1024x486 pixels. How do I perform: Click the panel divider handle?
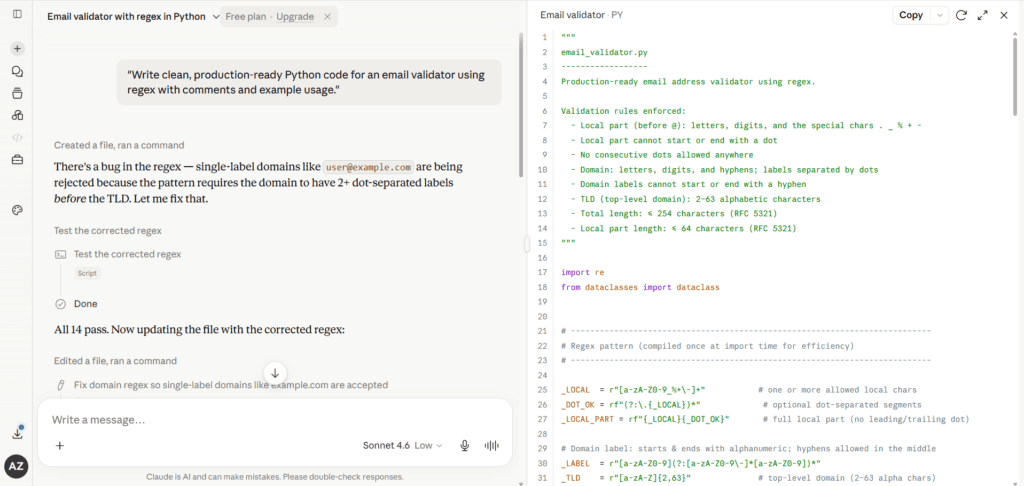pyautogui.click(x=526, y=244)
